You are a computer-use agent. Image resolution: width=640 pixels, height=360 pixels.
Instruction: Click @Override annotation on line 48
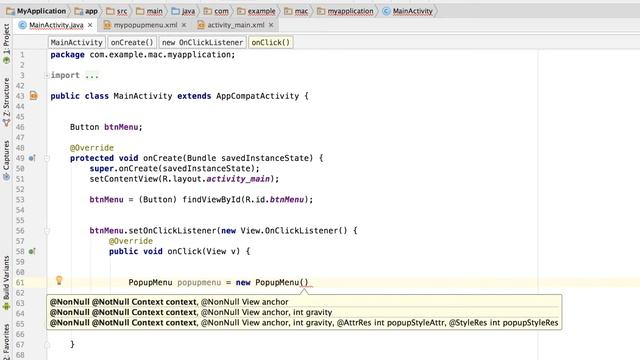coord(92,148)
